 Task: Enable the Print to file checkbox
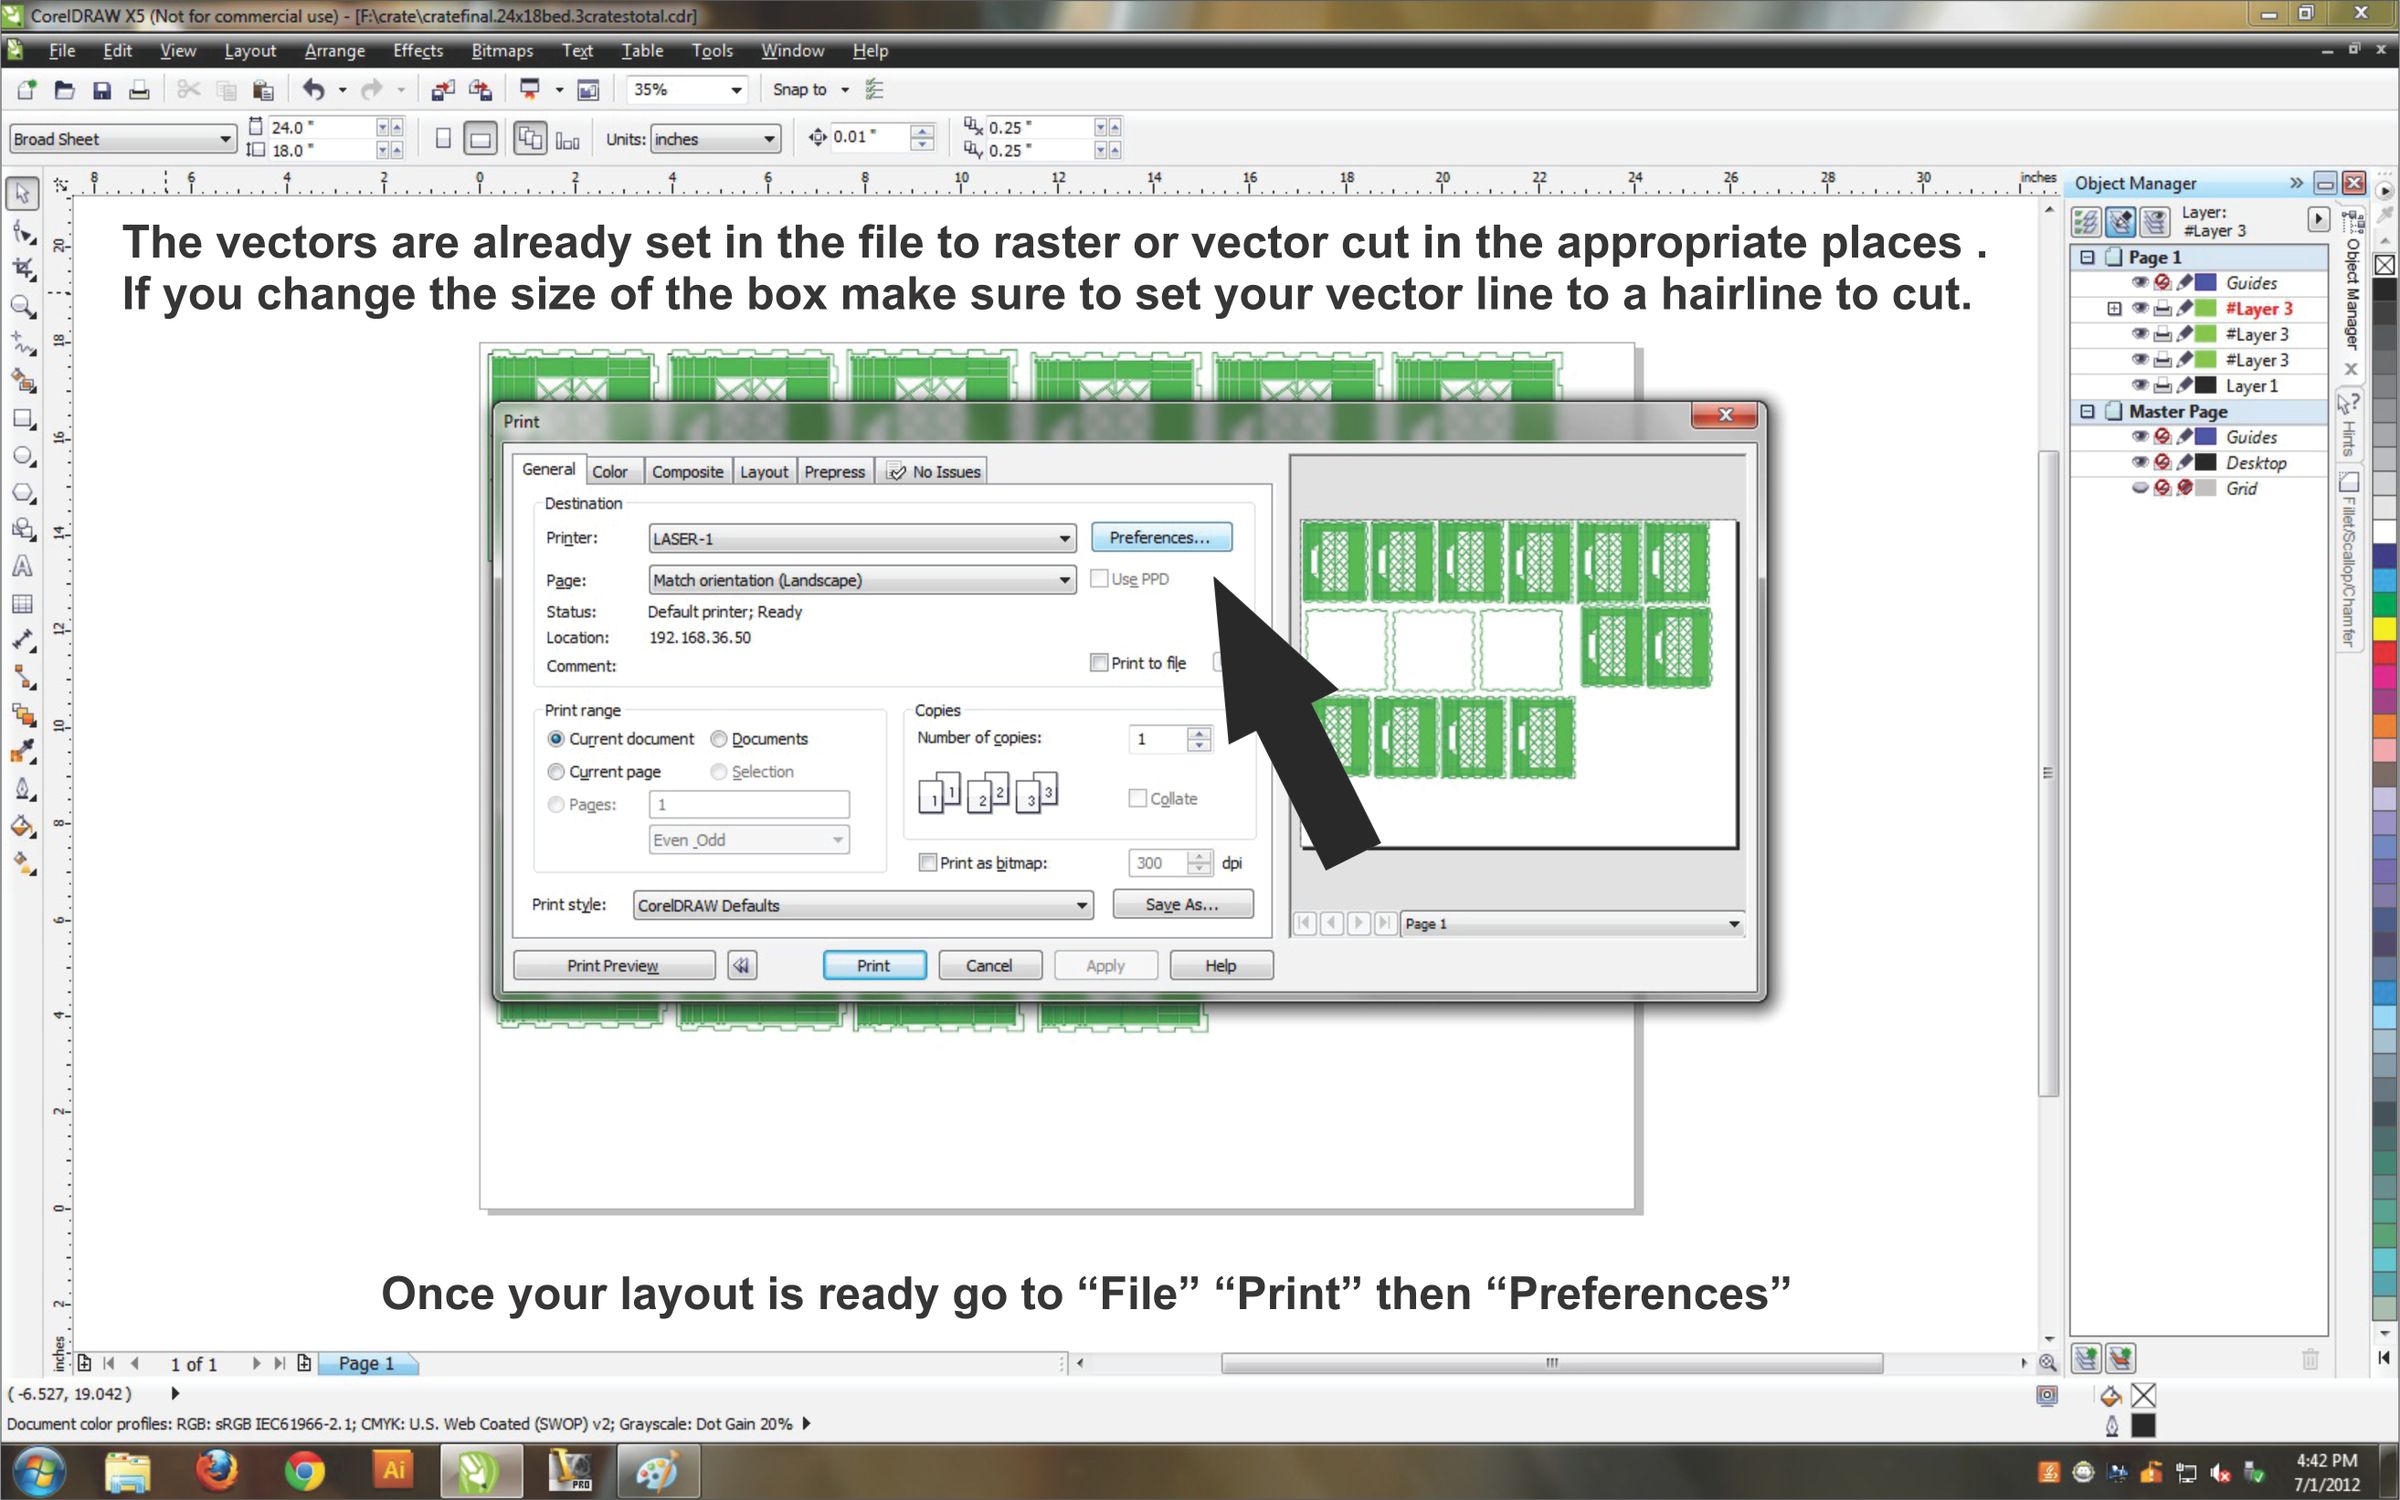(x=1098, y=663)
